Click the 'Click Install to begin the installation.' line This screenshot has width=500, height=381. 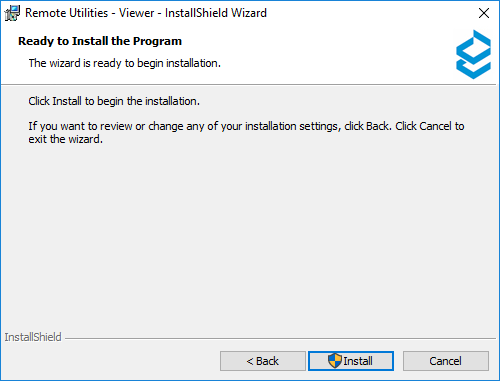pyautogui.click(x=114, y=101)
